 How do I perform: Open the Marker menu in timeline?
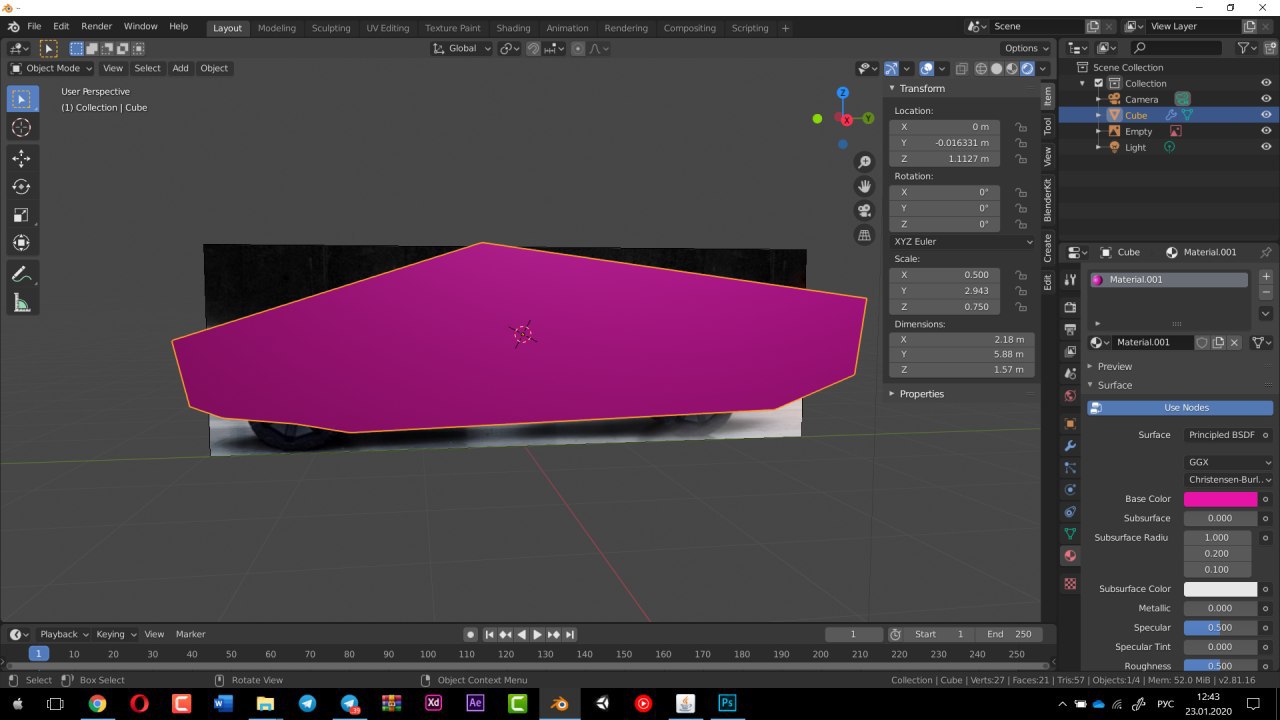(x=190, y=634)
